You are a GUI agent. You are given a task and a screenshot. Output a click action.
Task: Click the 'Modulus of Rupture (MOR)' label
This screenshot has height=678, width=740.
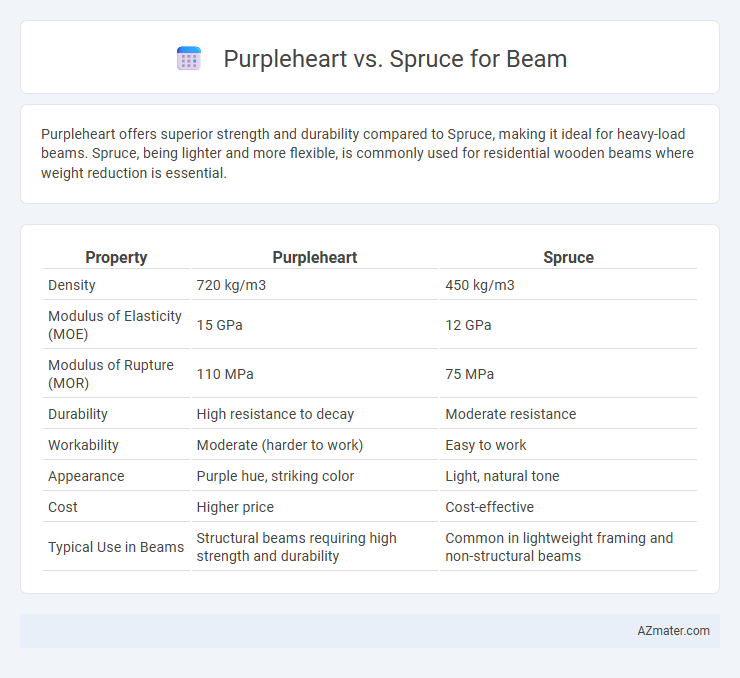[111, 374]
